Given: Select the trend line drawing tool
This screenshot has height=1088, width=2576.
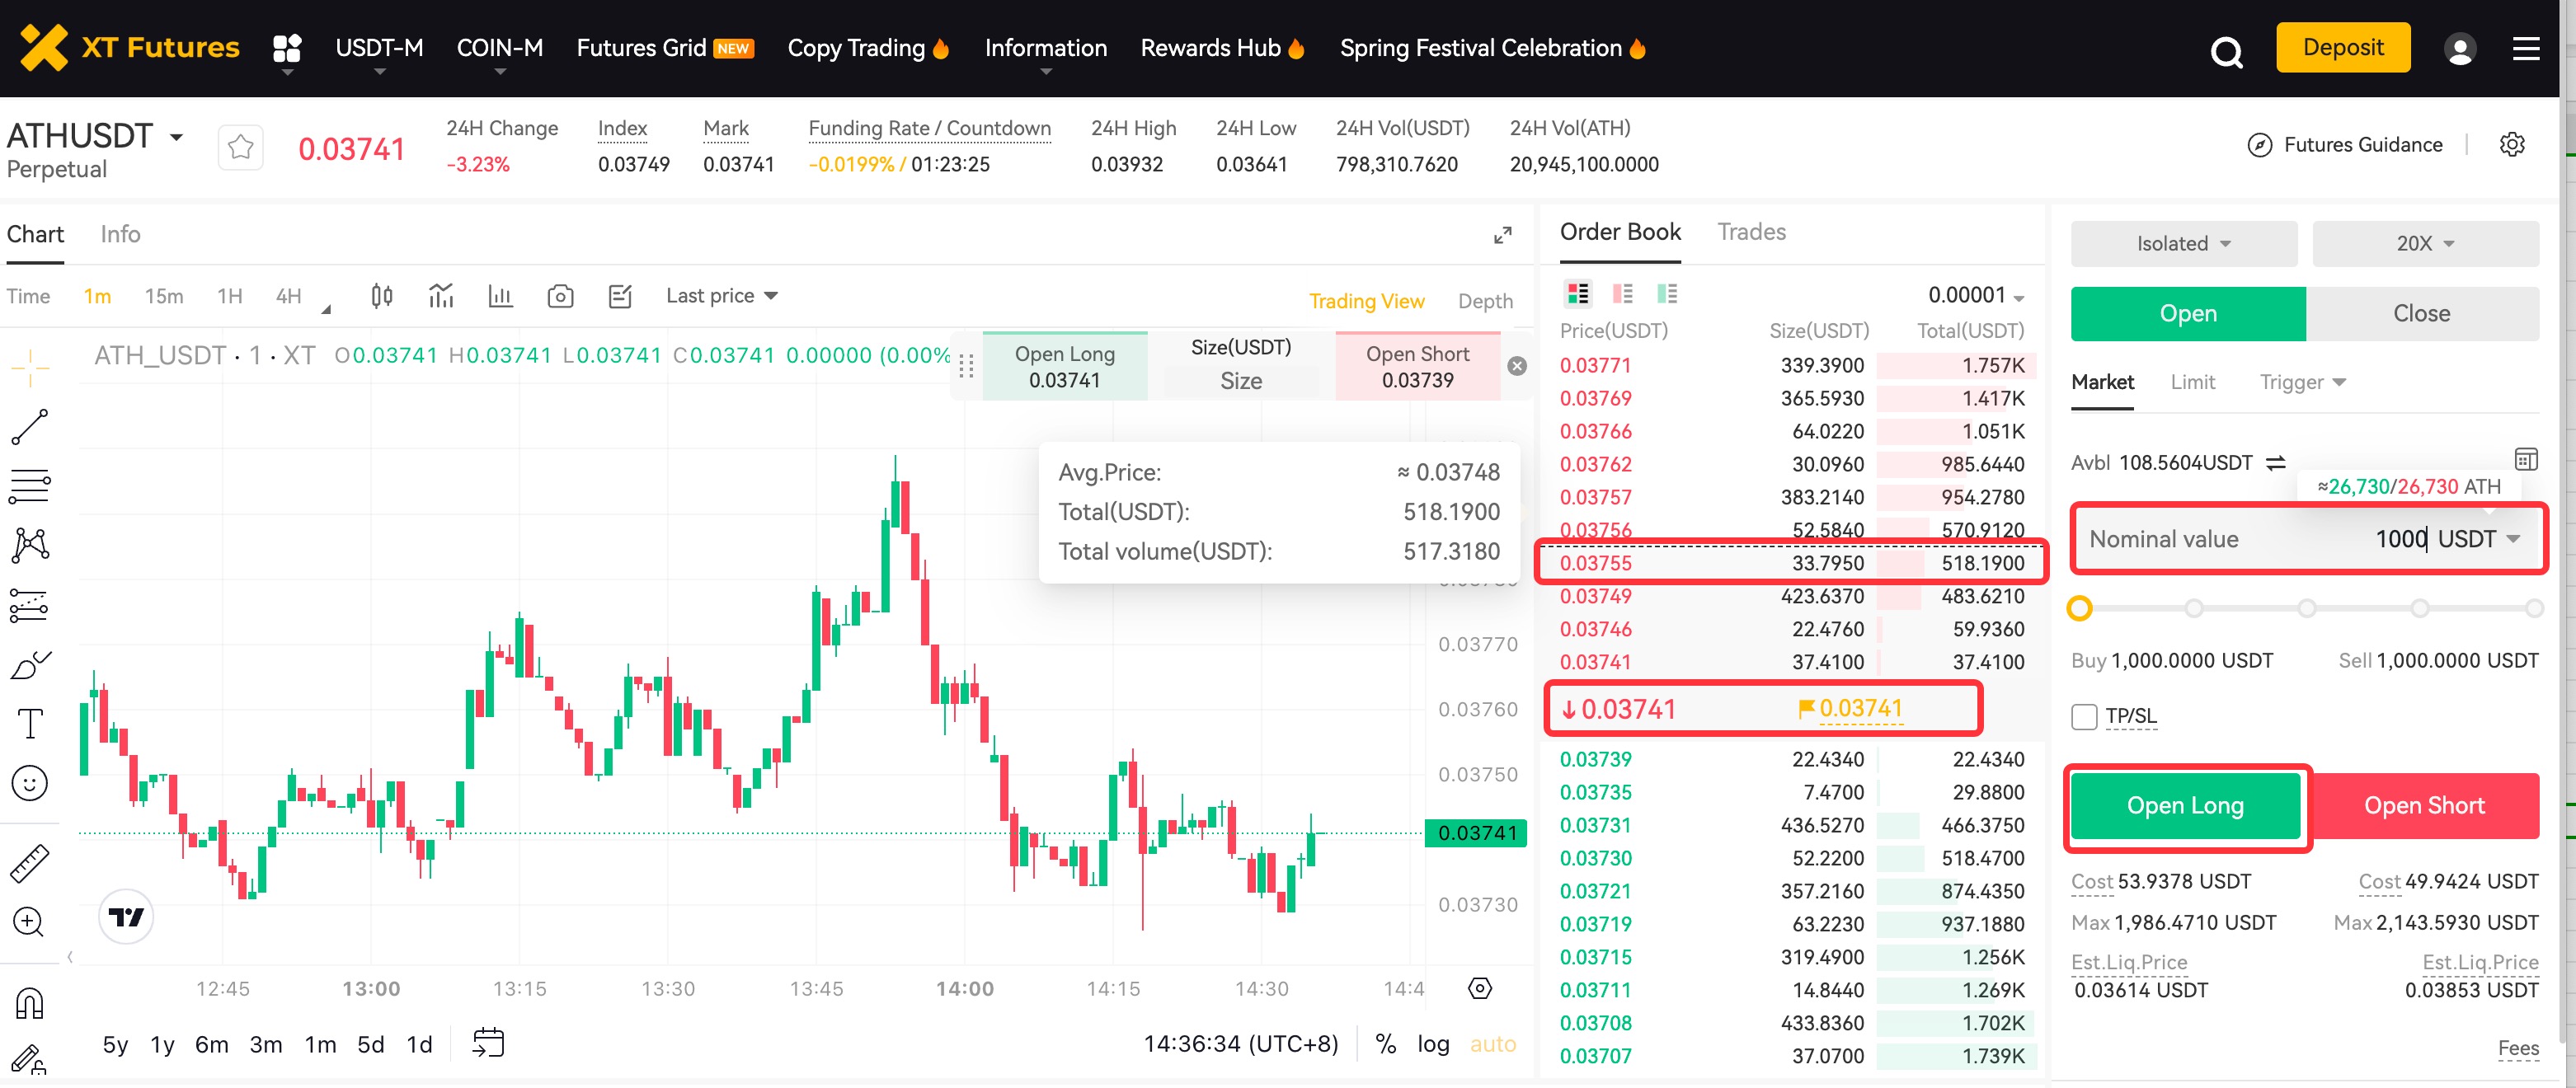Looking at the screenshot, I should (x=29, y=427).
